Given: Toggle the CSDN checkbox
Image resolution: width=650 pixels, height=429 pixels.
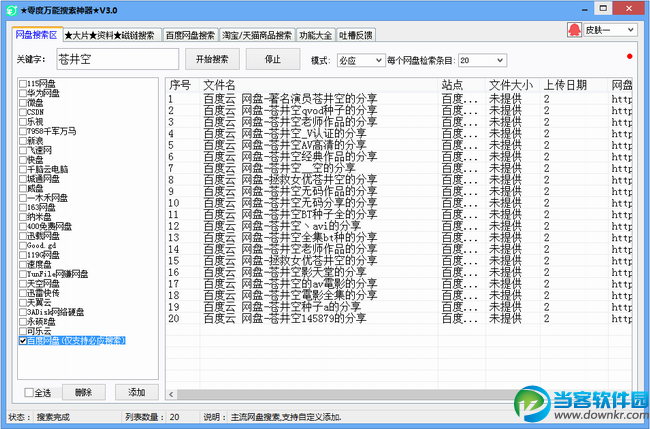Looking at the screenshot, I should (23, 112).
